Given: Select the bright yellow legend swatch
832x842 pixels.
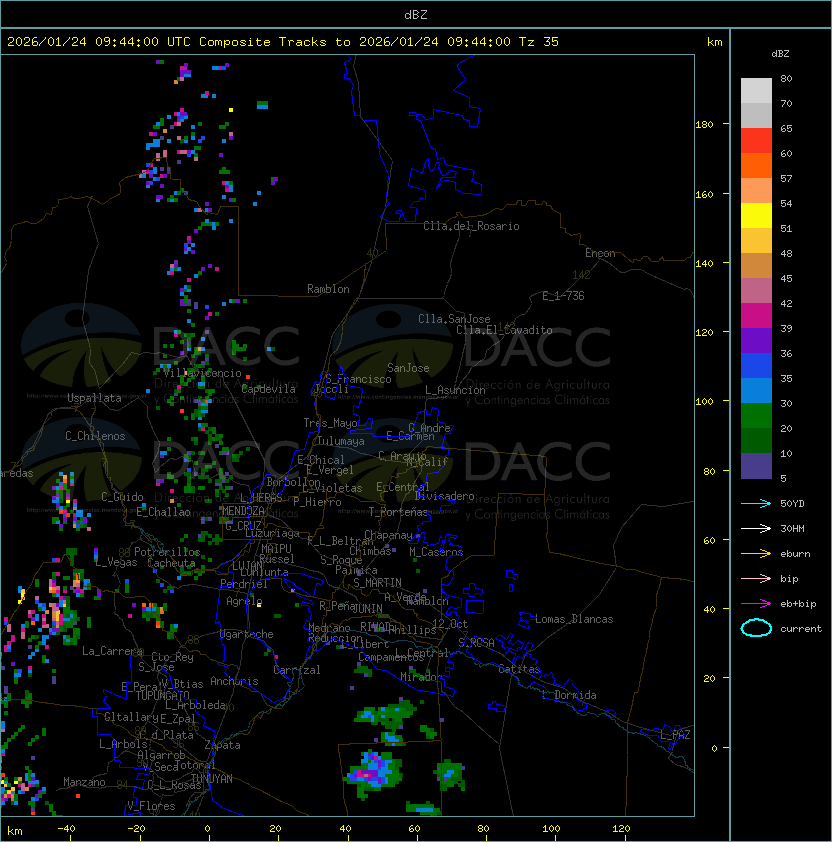Looking at the screenshot, I should (x=756, y=216).
